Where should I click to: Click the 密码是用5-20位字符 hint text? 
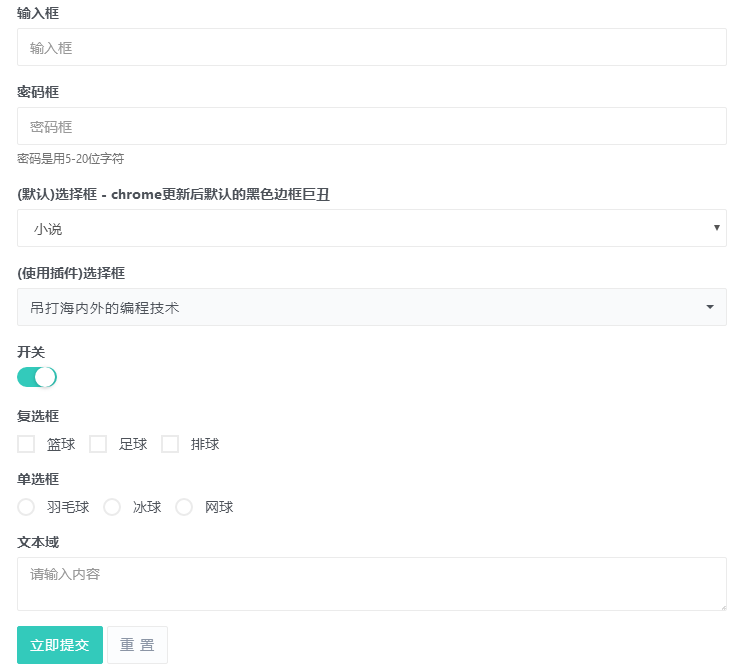pos(71,159)
